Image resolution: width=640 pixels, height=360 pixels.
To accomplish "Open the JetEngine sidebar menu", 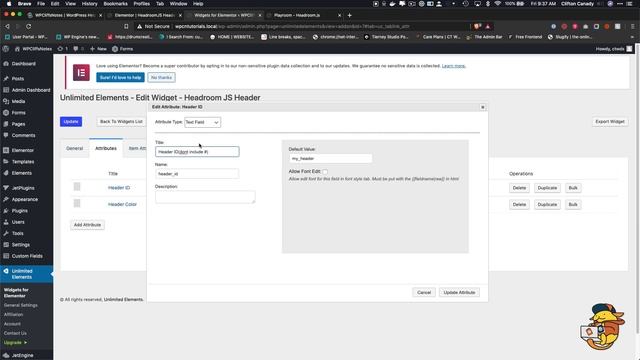I will [22, 356].
